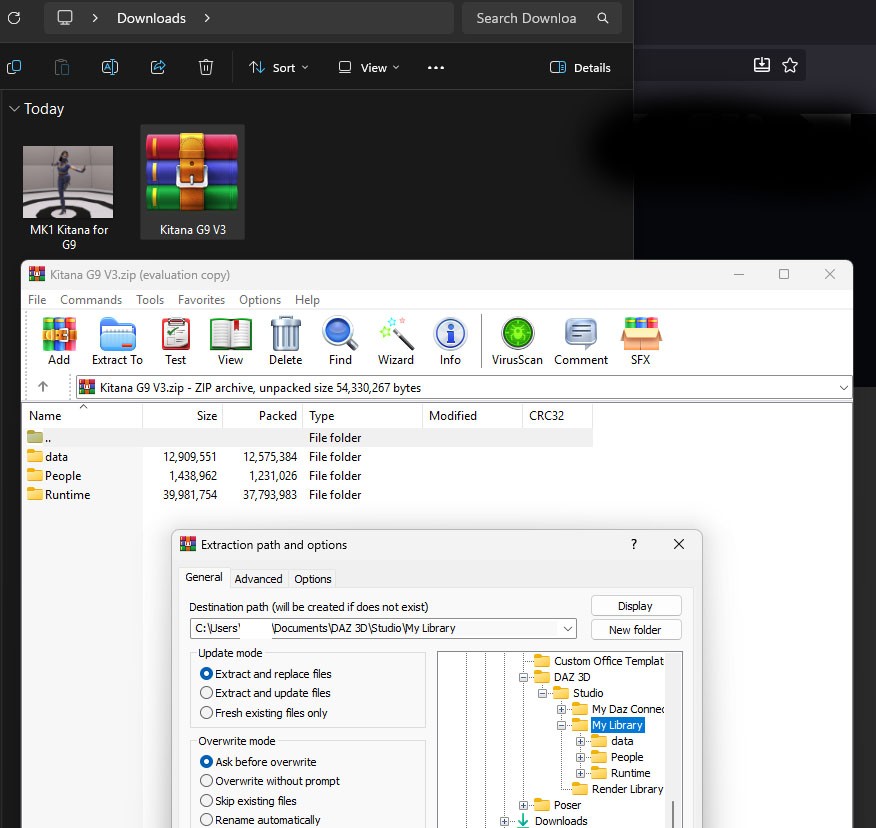Viewport: 876px width, 828px height.
Task: Open the WinRAR File menu
Action: point(37,299)
